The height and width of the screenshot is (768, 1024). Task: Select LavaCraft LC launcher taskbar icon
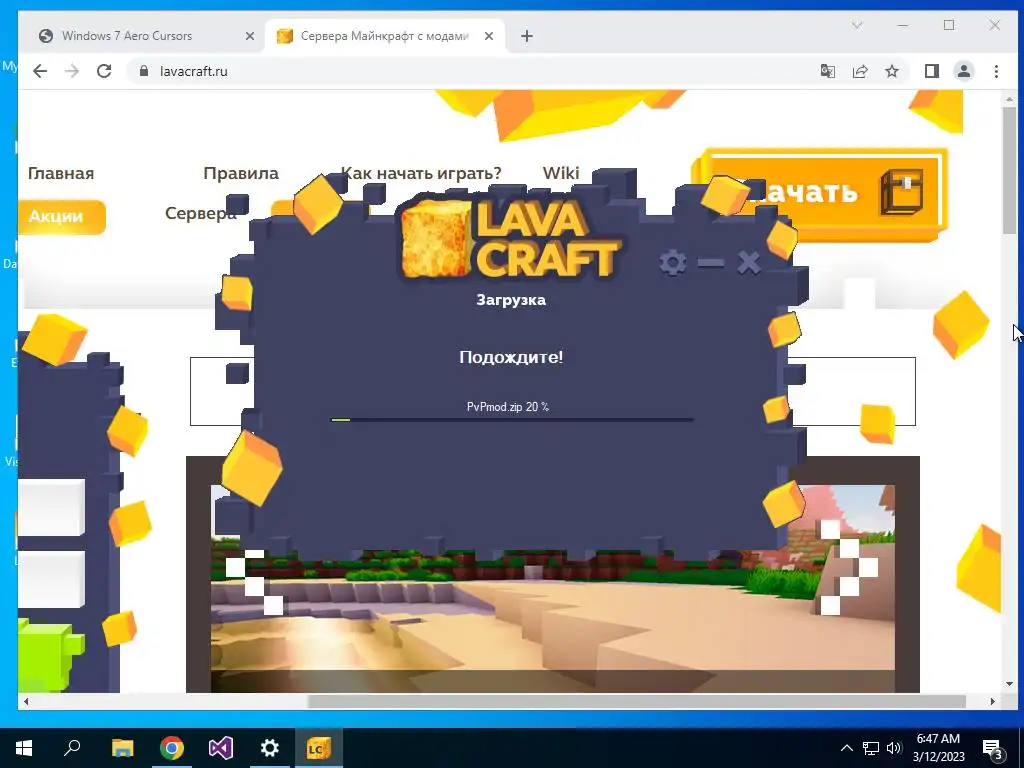319,748
